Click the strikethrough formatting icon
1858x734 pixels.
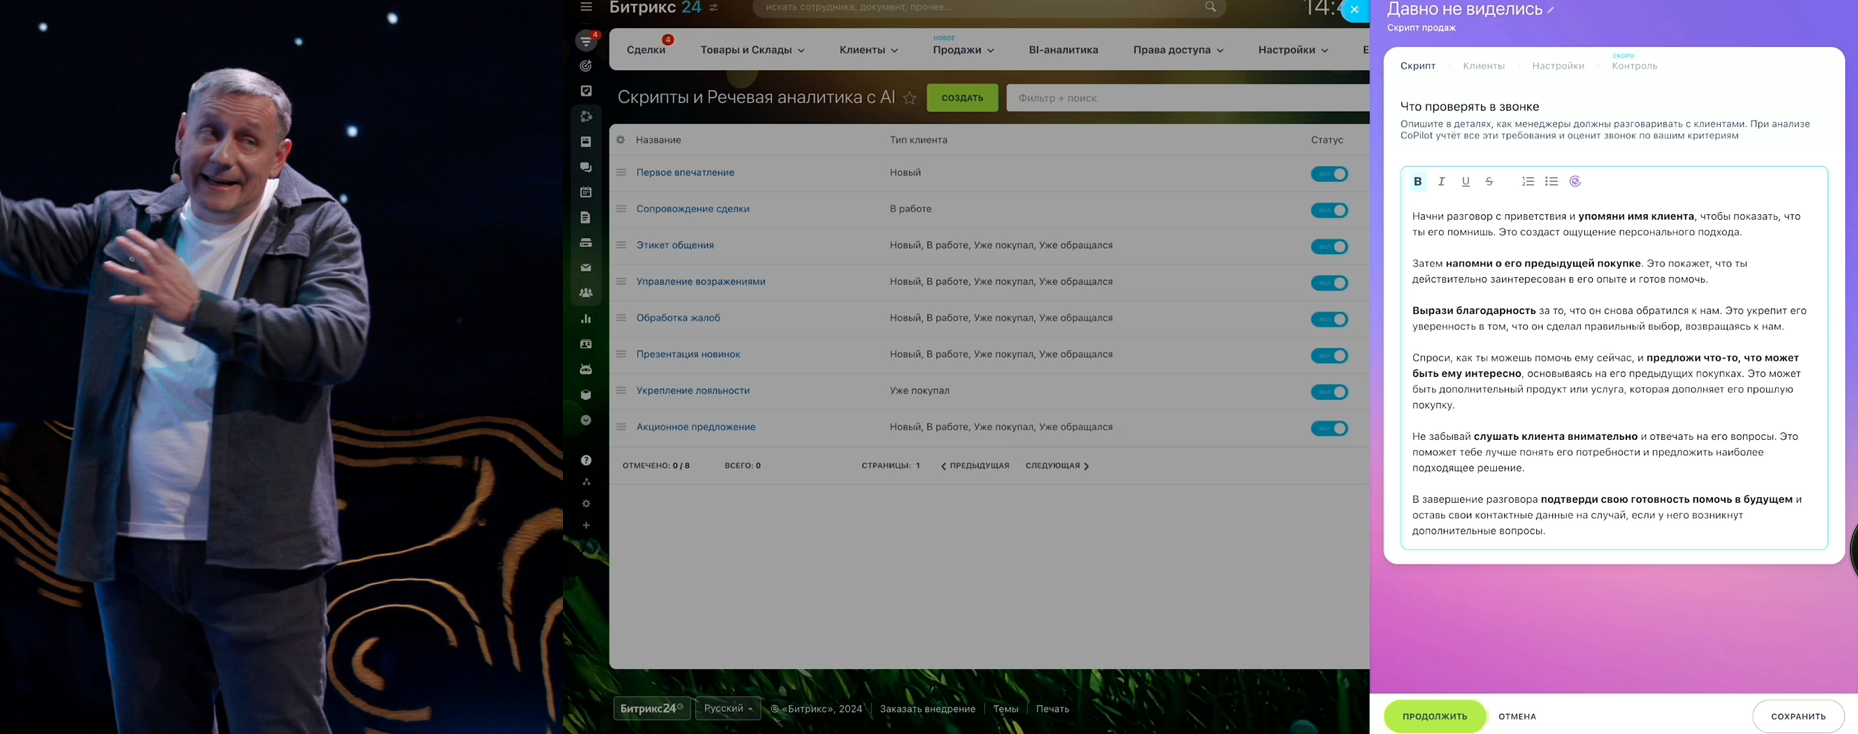point(1489,182)
